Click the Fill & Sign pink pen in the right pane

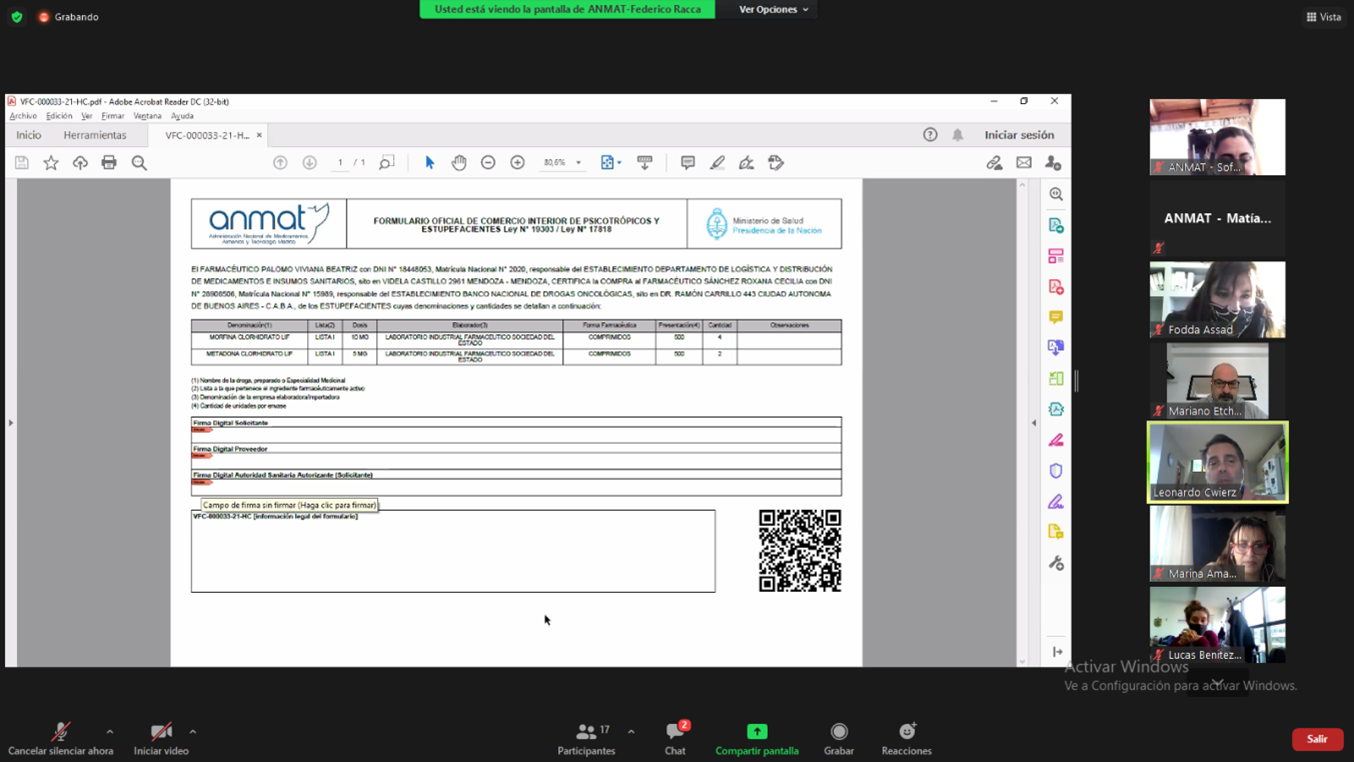pyautogui.click(x=1056, y=440)
